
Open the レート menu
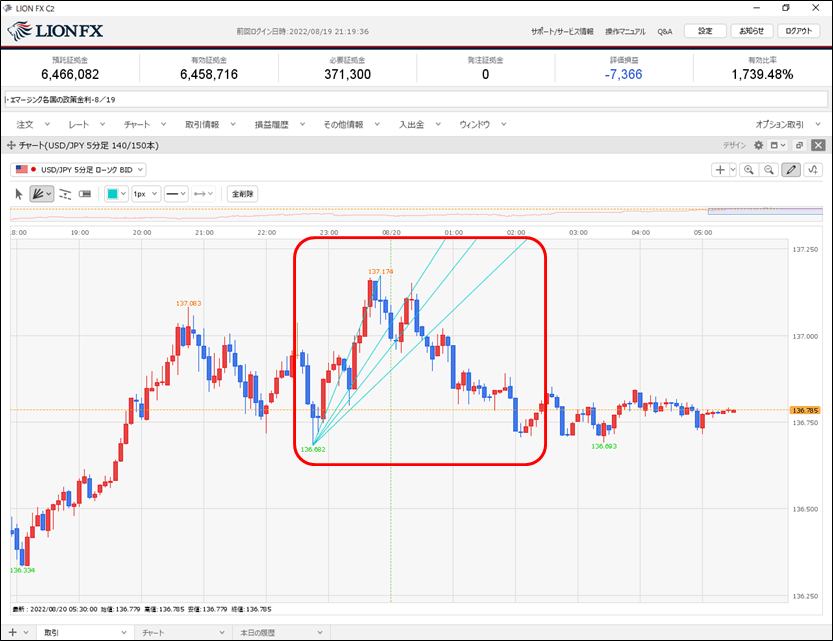86,125
